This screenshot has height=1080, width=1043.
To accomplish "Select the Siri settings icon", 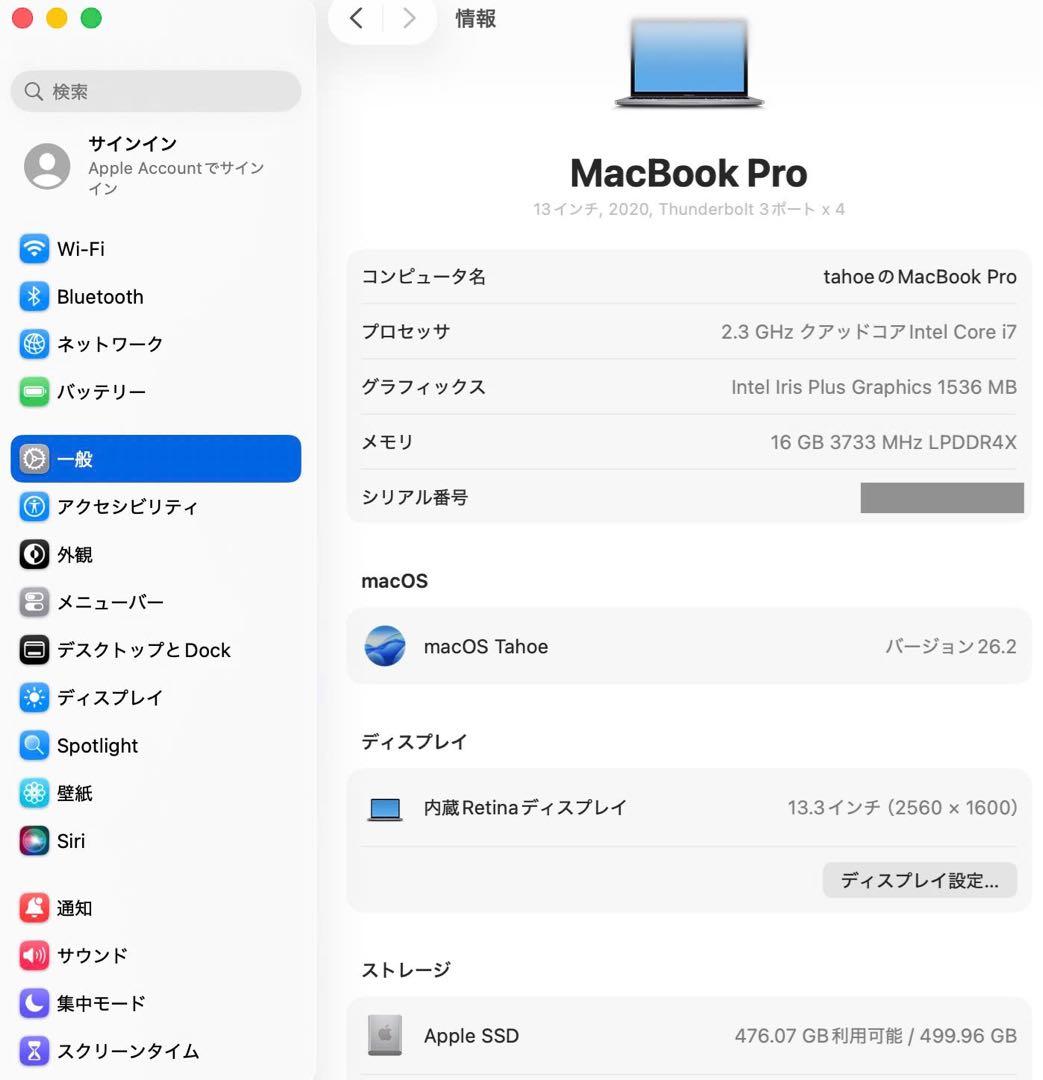I will (x=34, y=841).
